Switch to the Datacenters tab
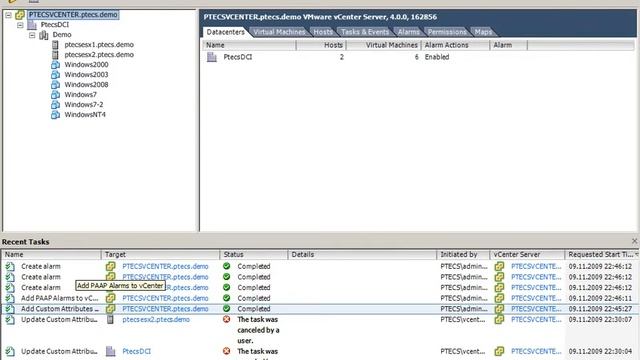Image resolution: width=640 pixels, height=360 pixels. tap(225, 32)
